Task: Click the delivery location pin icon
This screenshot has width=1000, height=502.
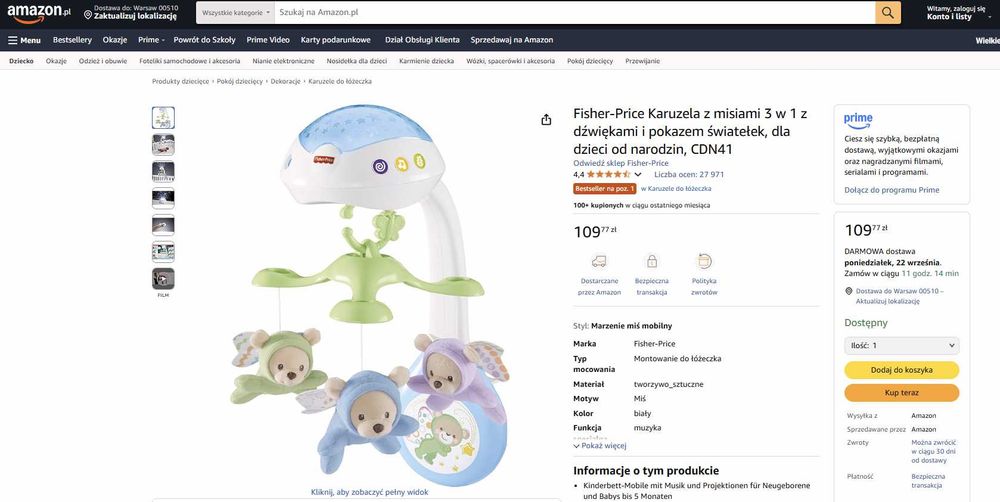Action: pos(88,15)
